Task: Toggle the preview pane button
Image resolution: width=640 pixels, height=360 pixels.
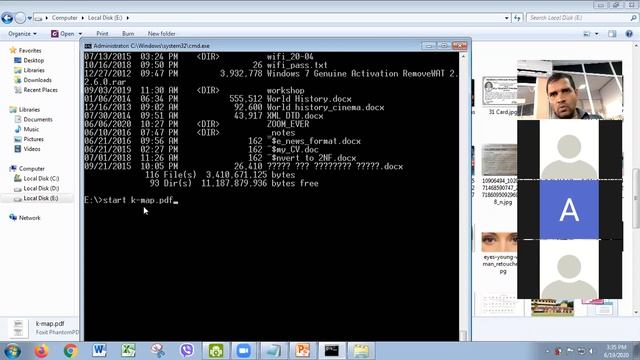Action: 612,34
